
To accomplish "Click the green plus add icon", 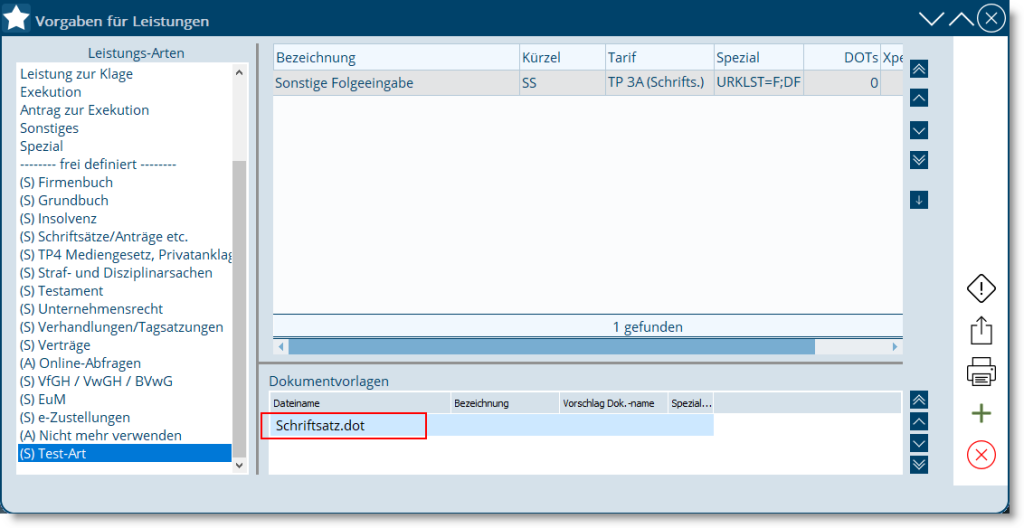I will 981,414.
